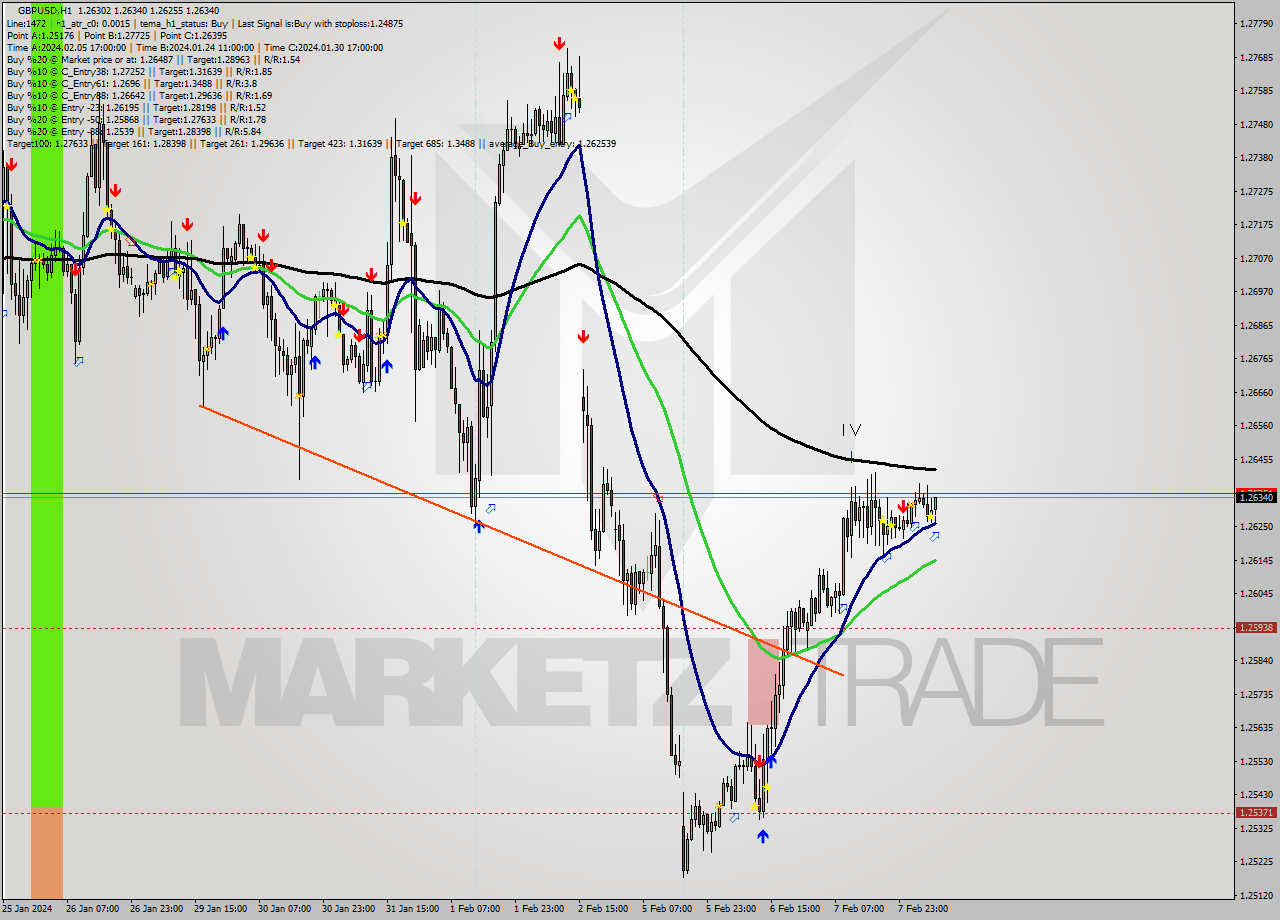Click the 1.26660 price axis label
1280x920 pixels.
pyautogui.click(x=1256, y=392)
